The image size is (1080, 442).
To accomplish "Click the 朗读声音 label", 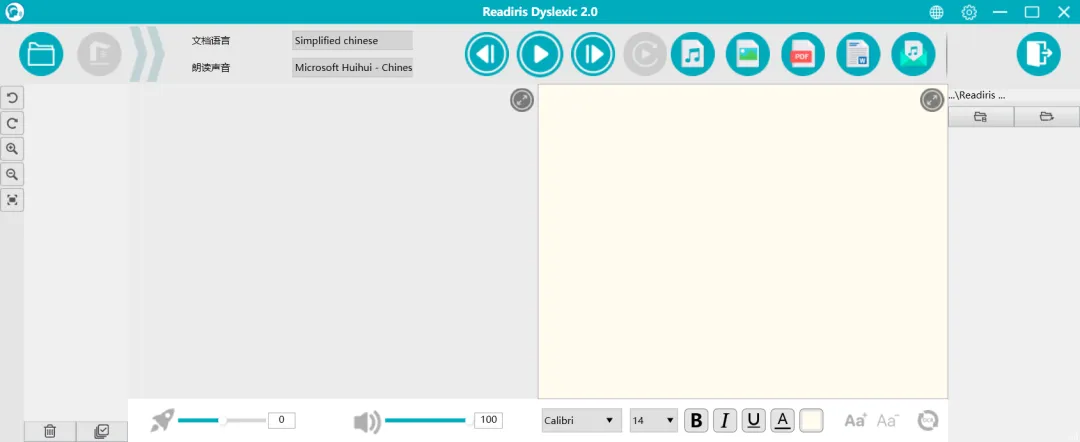I will click(211, 67).
